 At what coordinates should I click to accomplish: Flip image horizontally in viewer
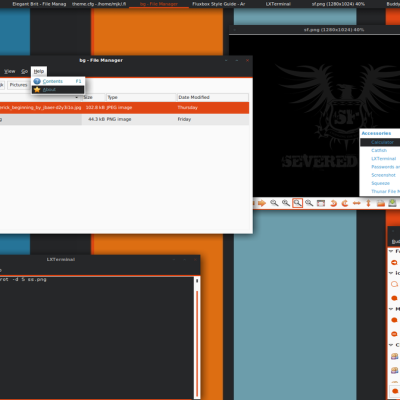[x=356, y=203]
